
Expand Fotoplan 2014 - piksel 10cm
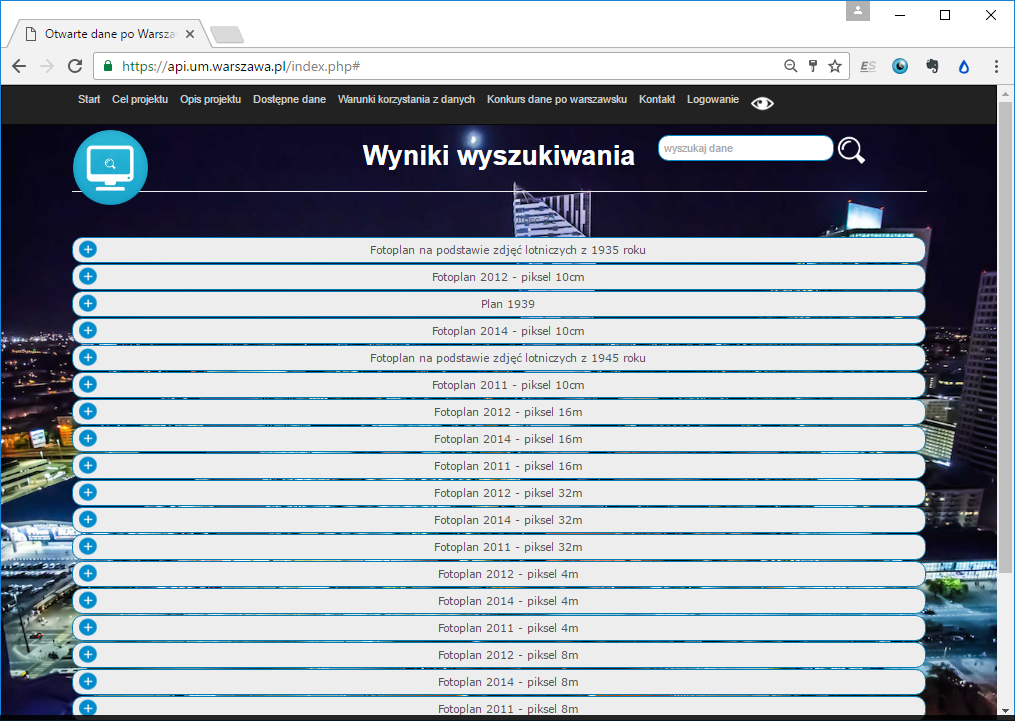(x=88, y=330)
